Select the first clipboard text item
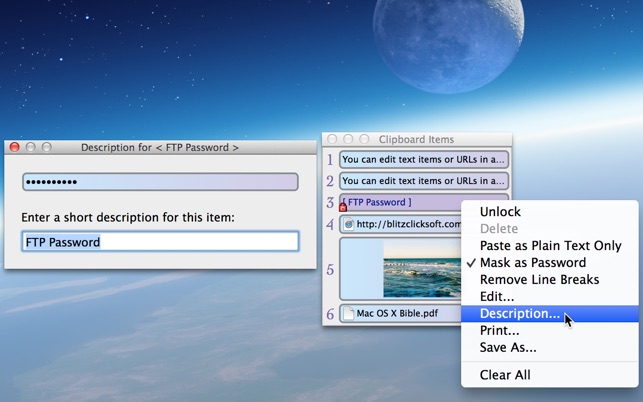 point(424,159)
